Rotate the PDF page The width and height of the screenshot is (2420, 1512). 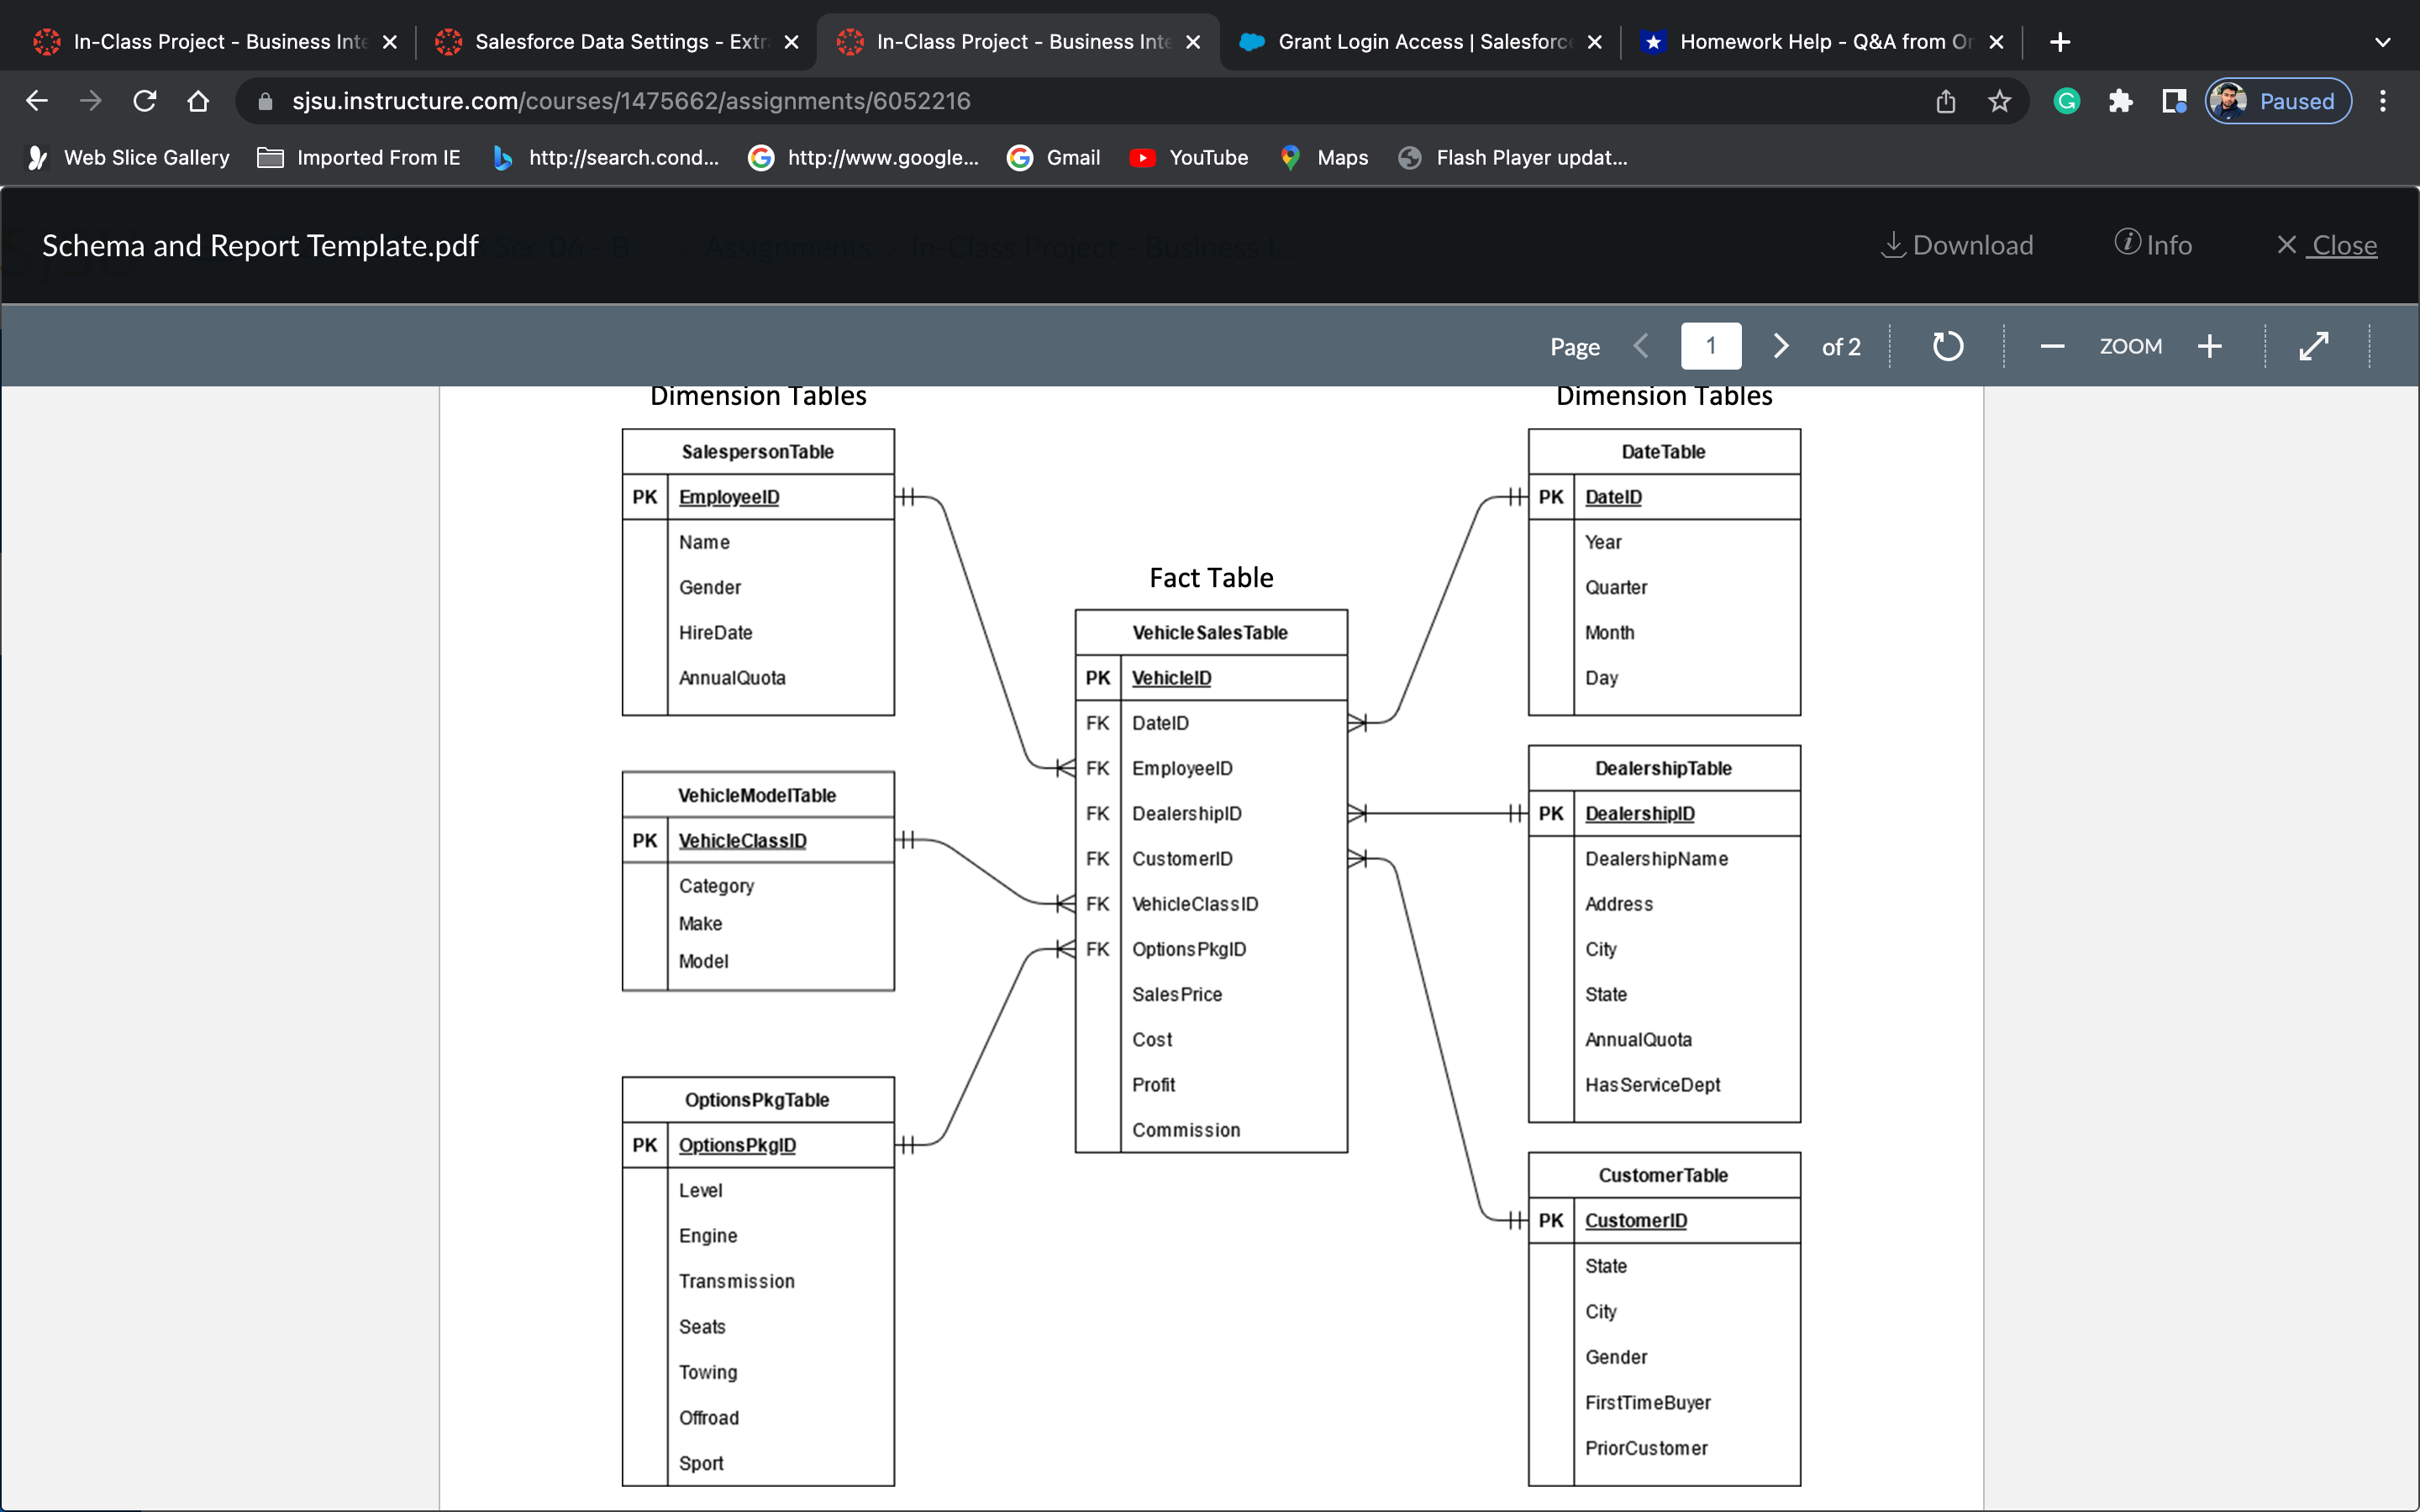[1948, 346]
